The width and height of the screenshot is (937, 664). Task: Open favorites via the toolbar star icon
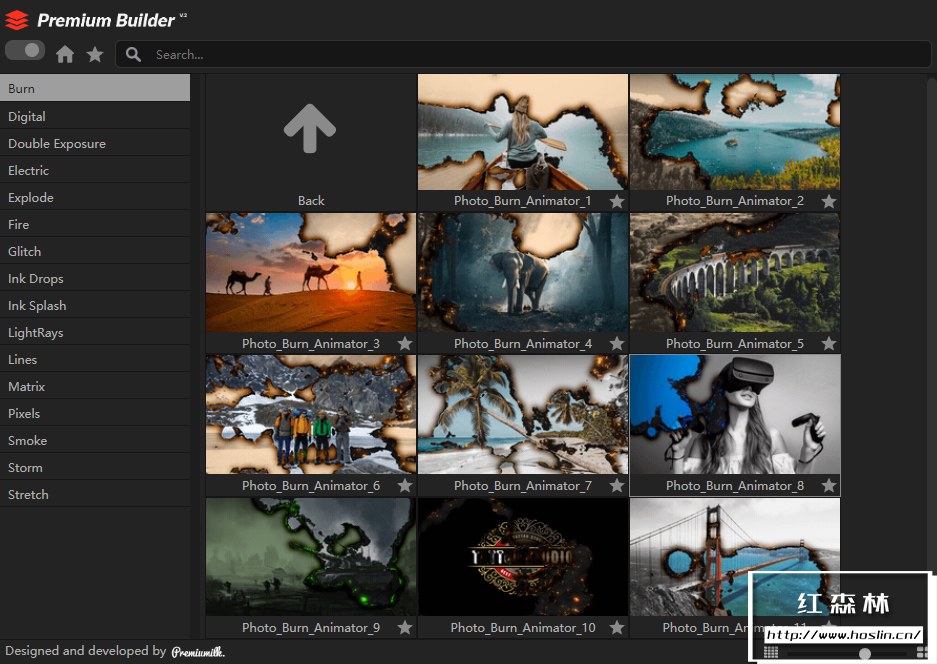(94, 54)
